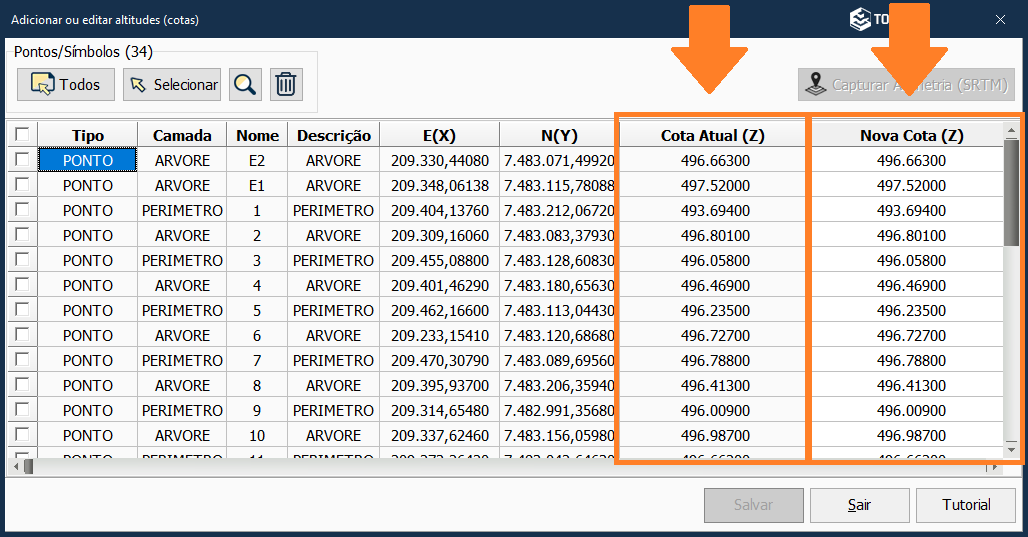Open the Tutorial button
Viewport: 1028px width, 537px height.
966,505
